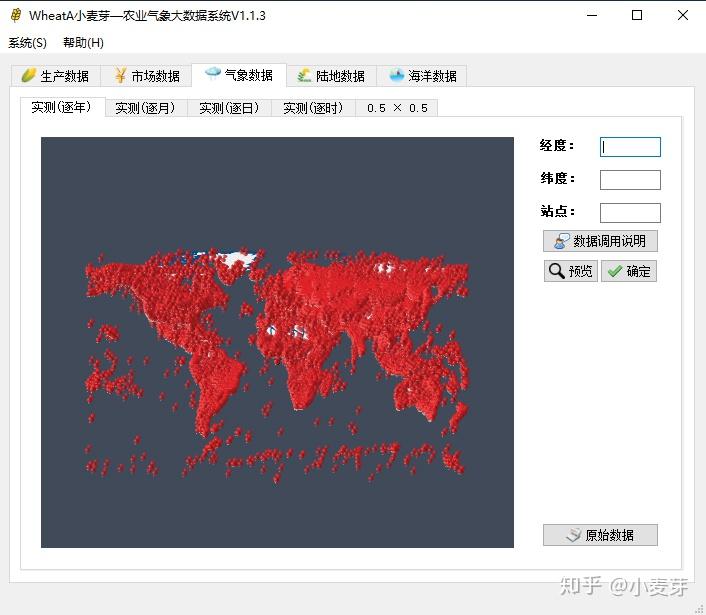
Task: Click the 数据调用说明 button label
Action: (x=609, y=241)
